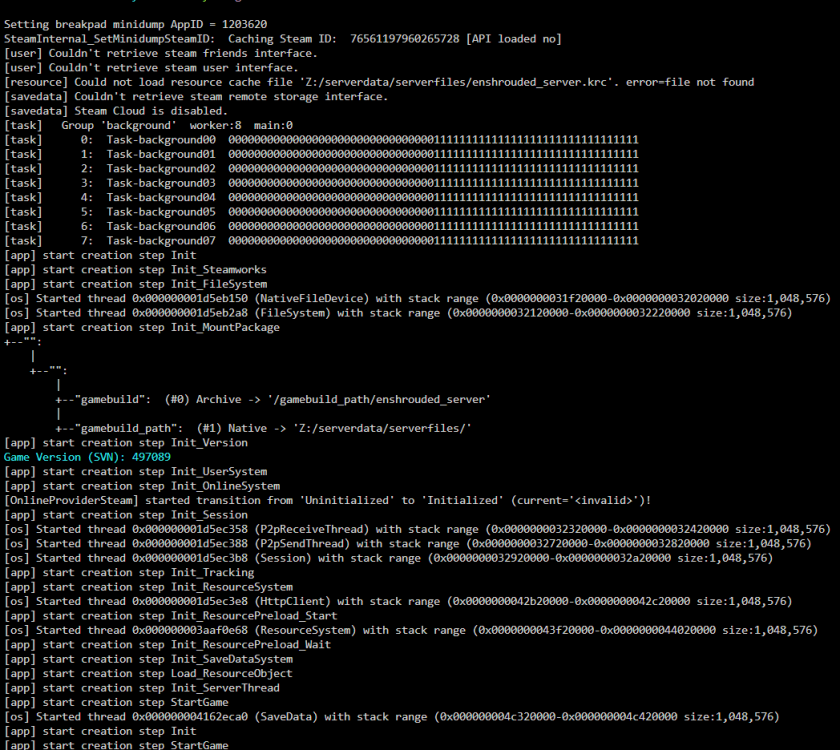Screen dimensions: 840x750
Task: Select the Task-background06 row
Action: coord(321,226)
